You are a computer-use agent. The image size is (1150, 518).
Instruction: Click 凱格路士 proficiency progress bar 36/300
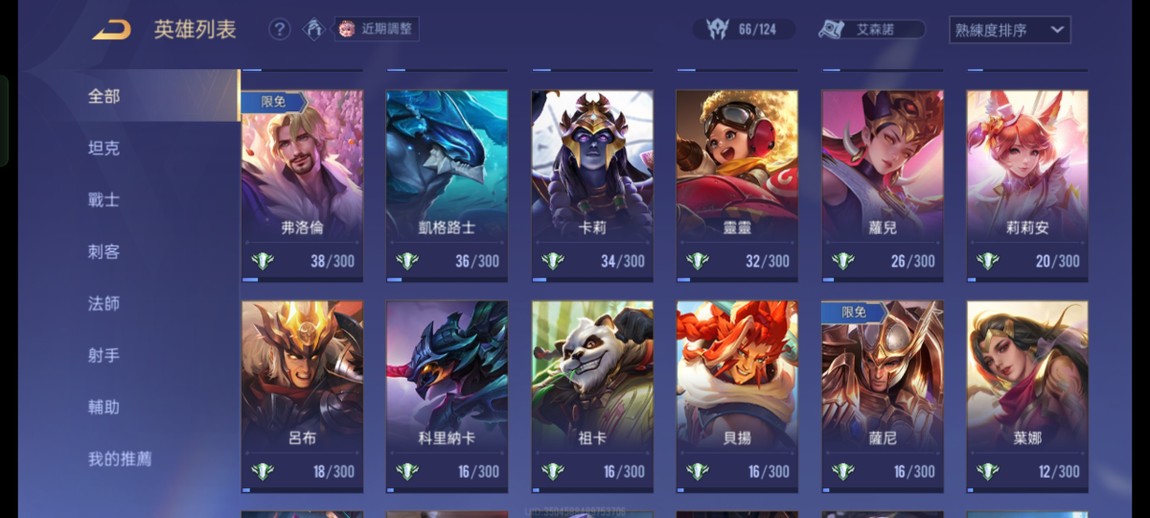(447, 279)
